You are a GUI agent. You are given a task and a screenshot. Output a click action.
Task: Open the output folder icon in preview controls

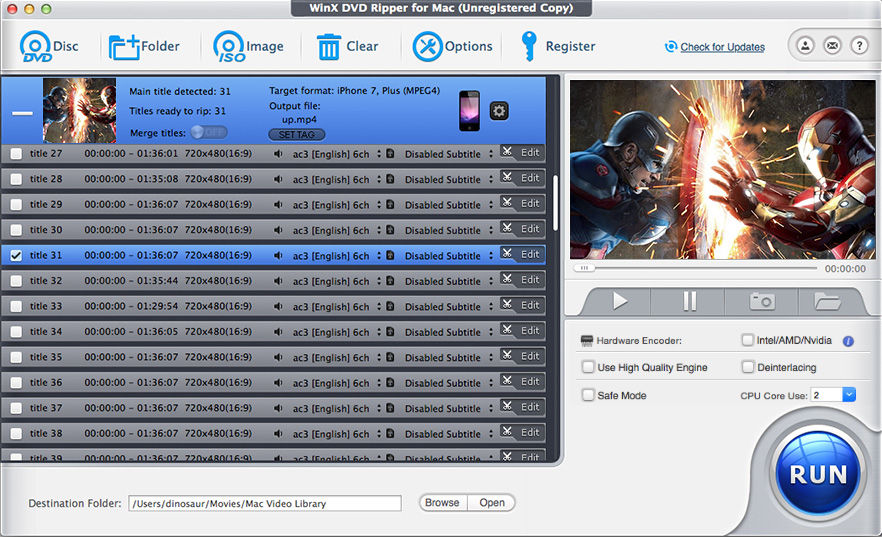pos(827,301)
